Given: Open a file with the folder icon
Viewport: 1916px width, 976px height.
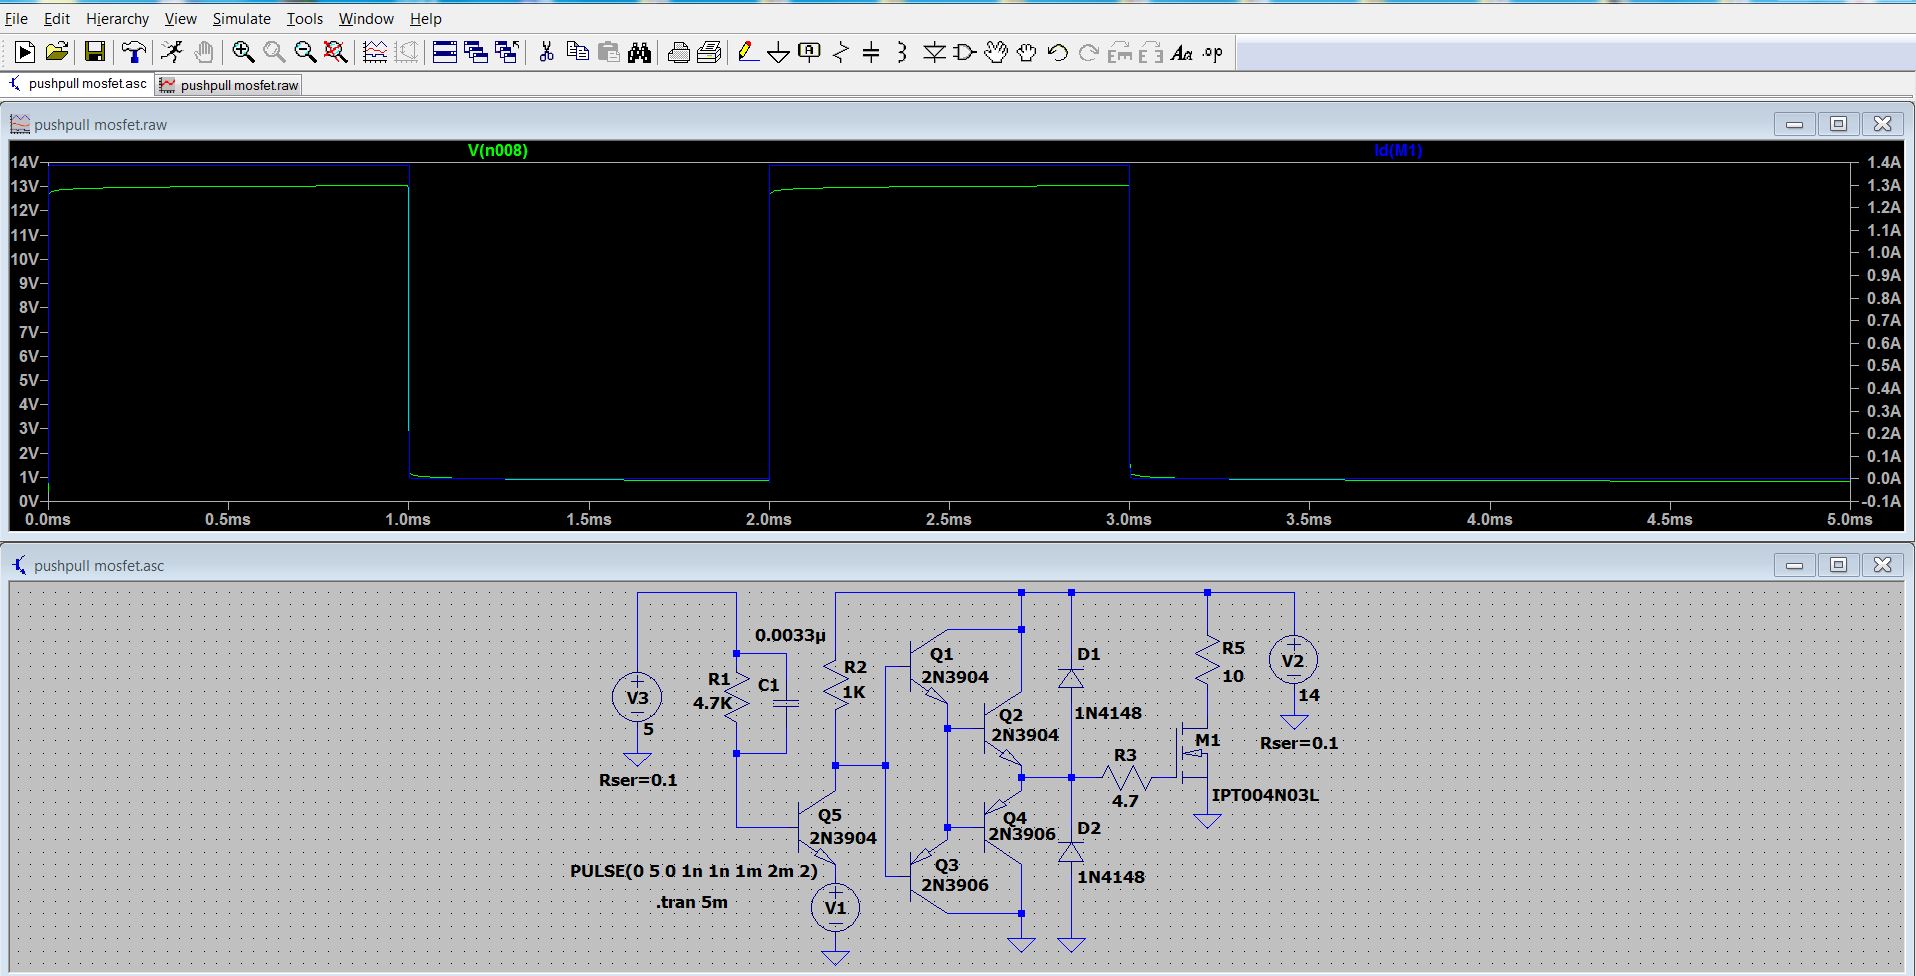Looking at the screenshot, I should [57, 52].
